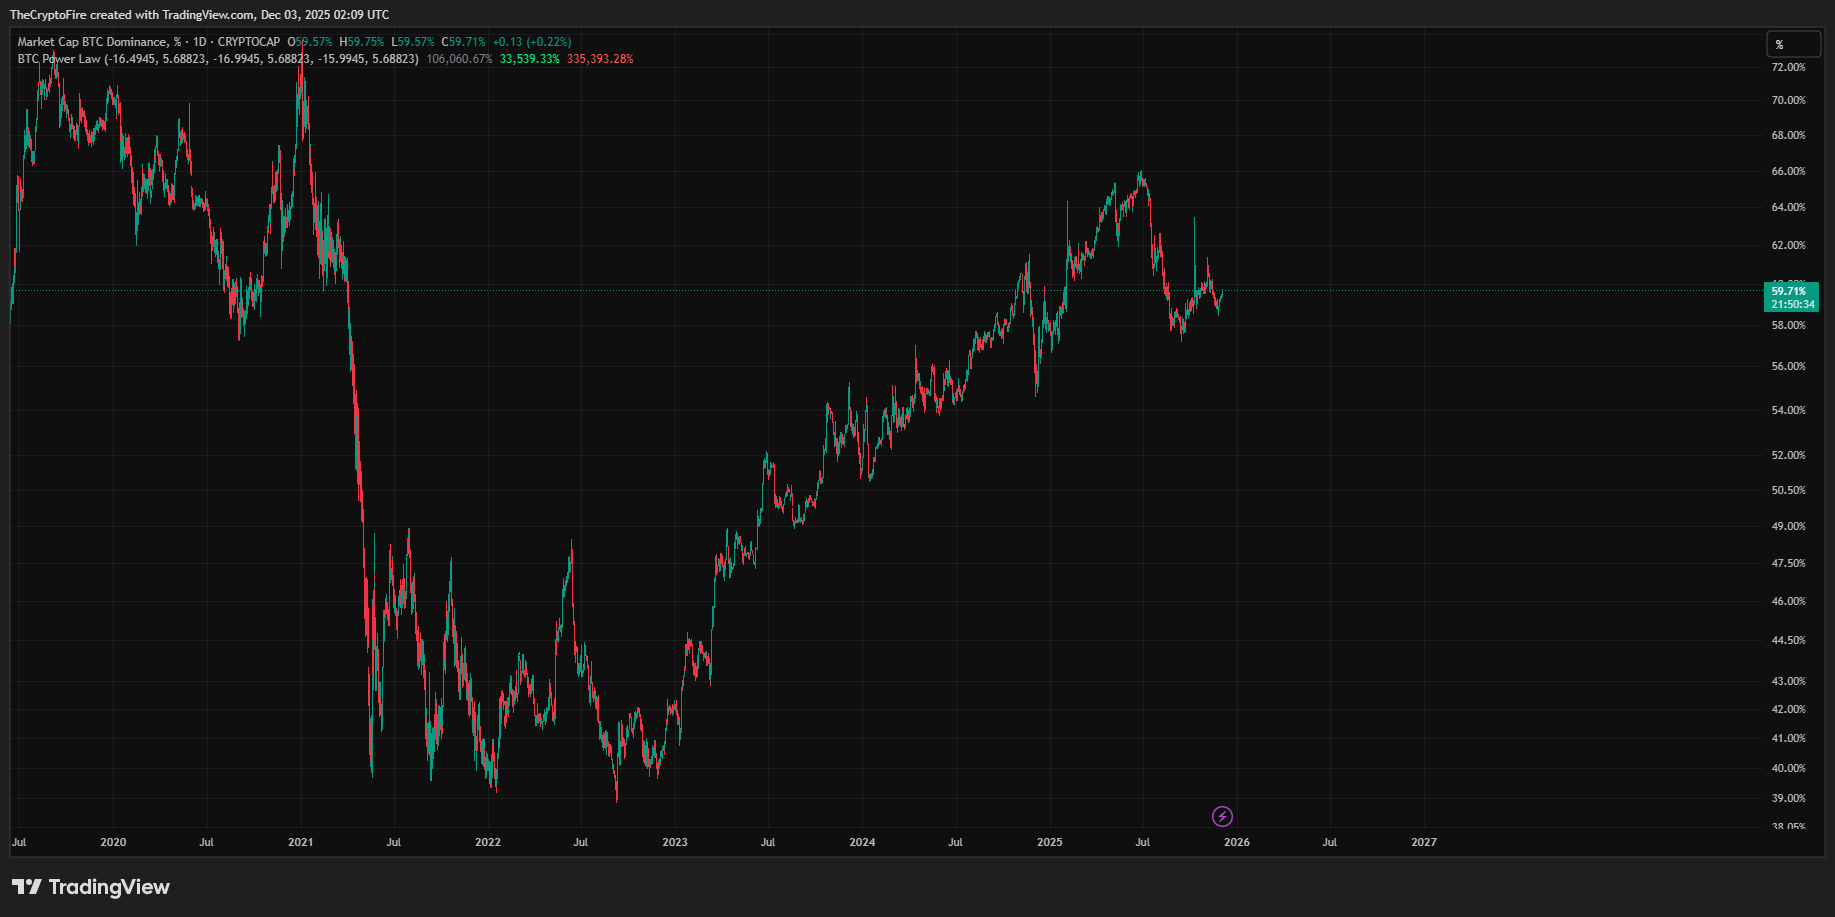
Task: Click the 39.00% price axis label
Action: click(1788, 798)
